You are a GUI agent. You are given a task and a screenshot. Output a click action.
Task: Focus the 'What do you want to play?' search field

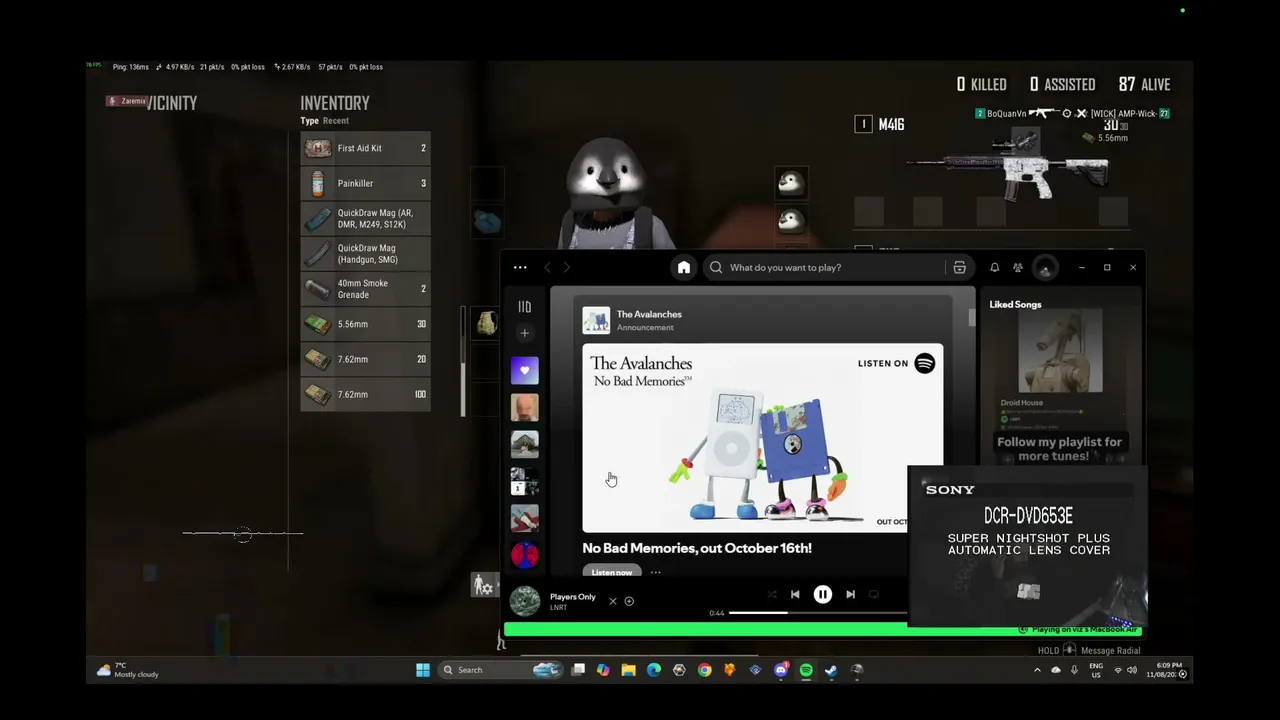pyautogui.click(x=823, y=267)
